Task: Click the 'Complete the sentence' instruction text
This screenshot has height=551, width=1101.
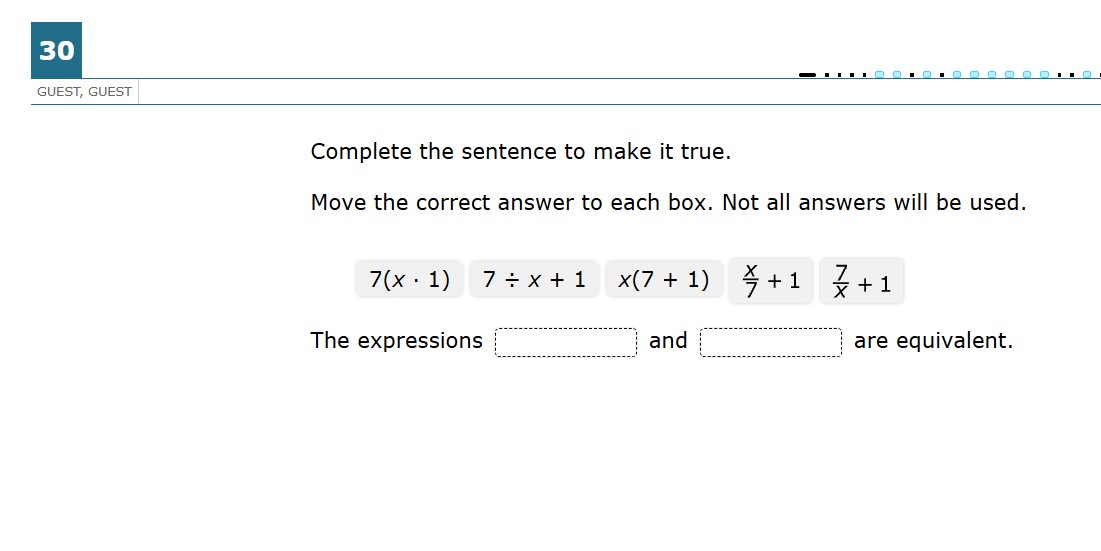Action: click(x=520, y=152)
